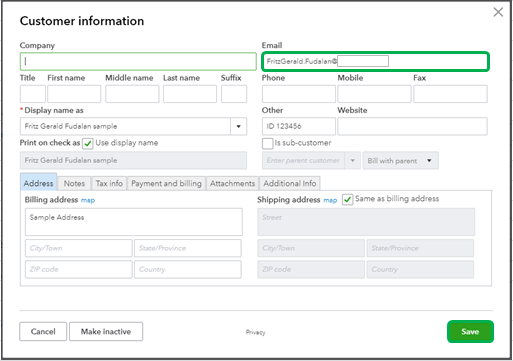Open the Shipping address map link

pyautogui.click(x=330, y=200)
